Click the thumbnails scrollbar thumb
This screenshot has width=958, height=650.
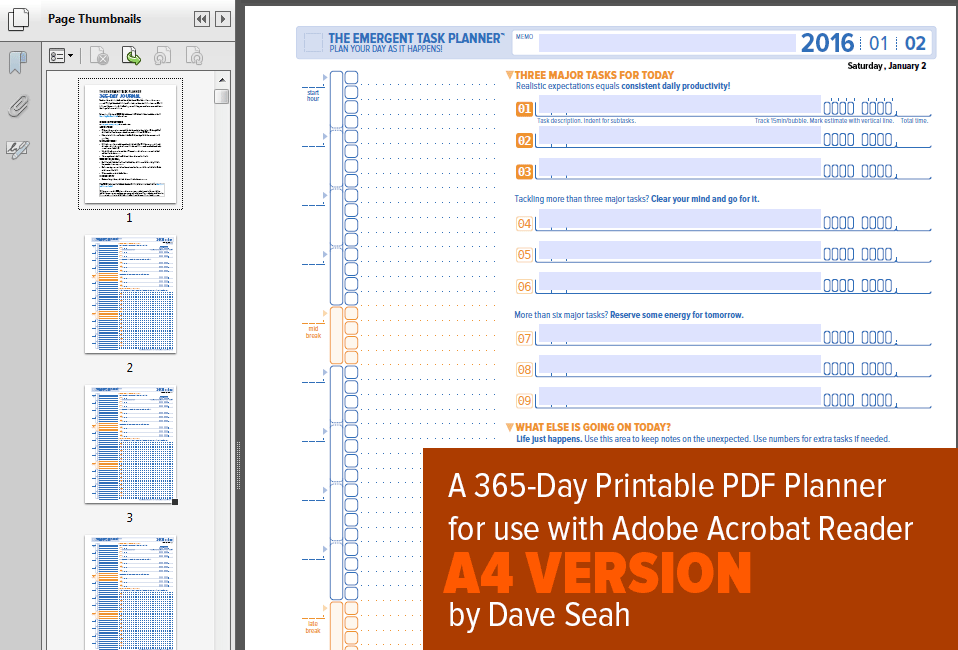(222, 97)
